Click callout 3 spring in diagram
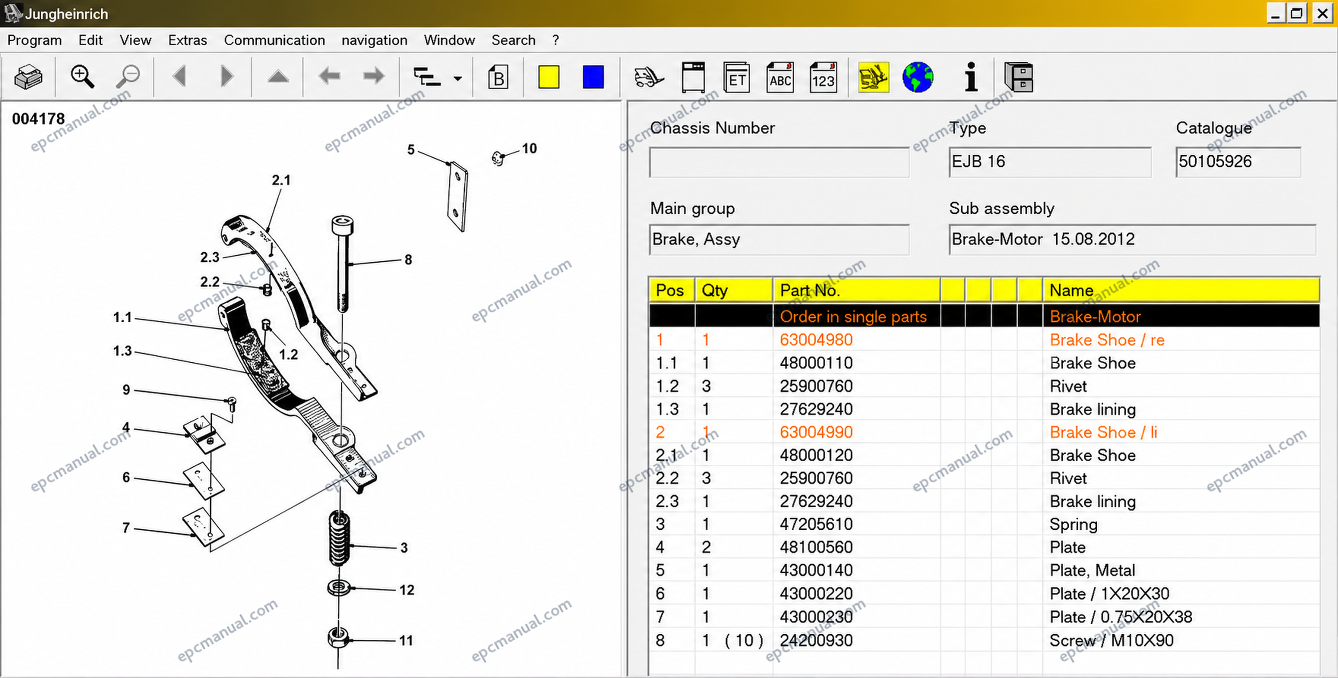 tap(404, 548)
